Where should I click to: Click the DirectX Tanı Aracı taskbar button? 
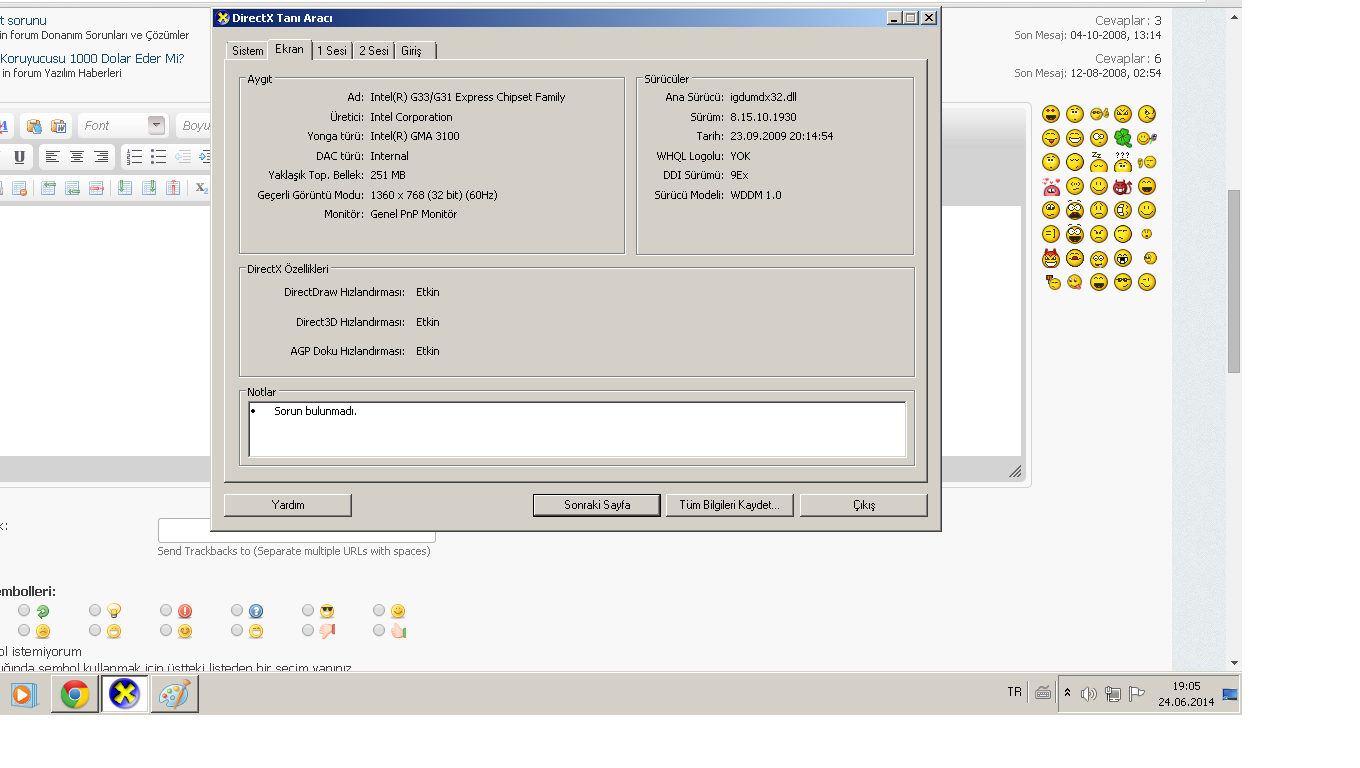(x=124, y=694)
